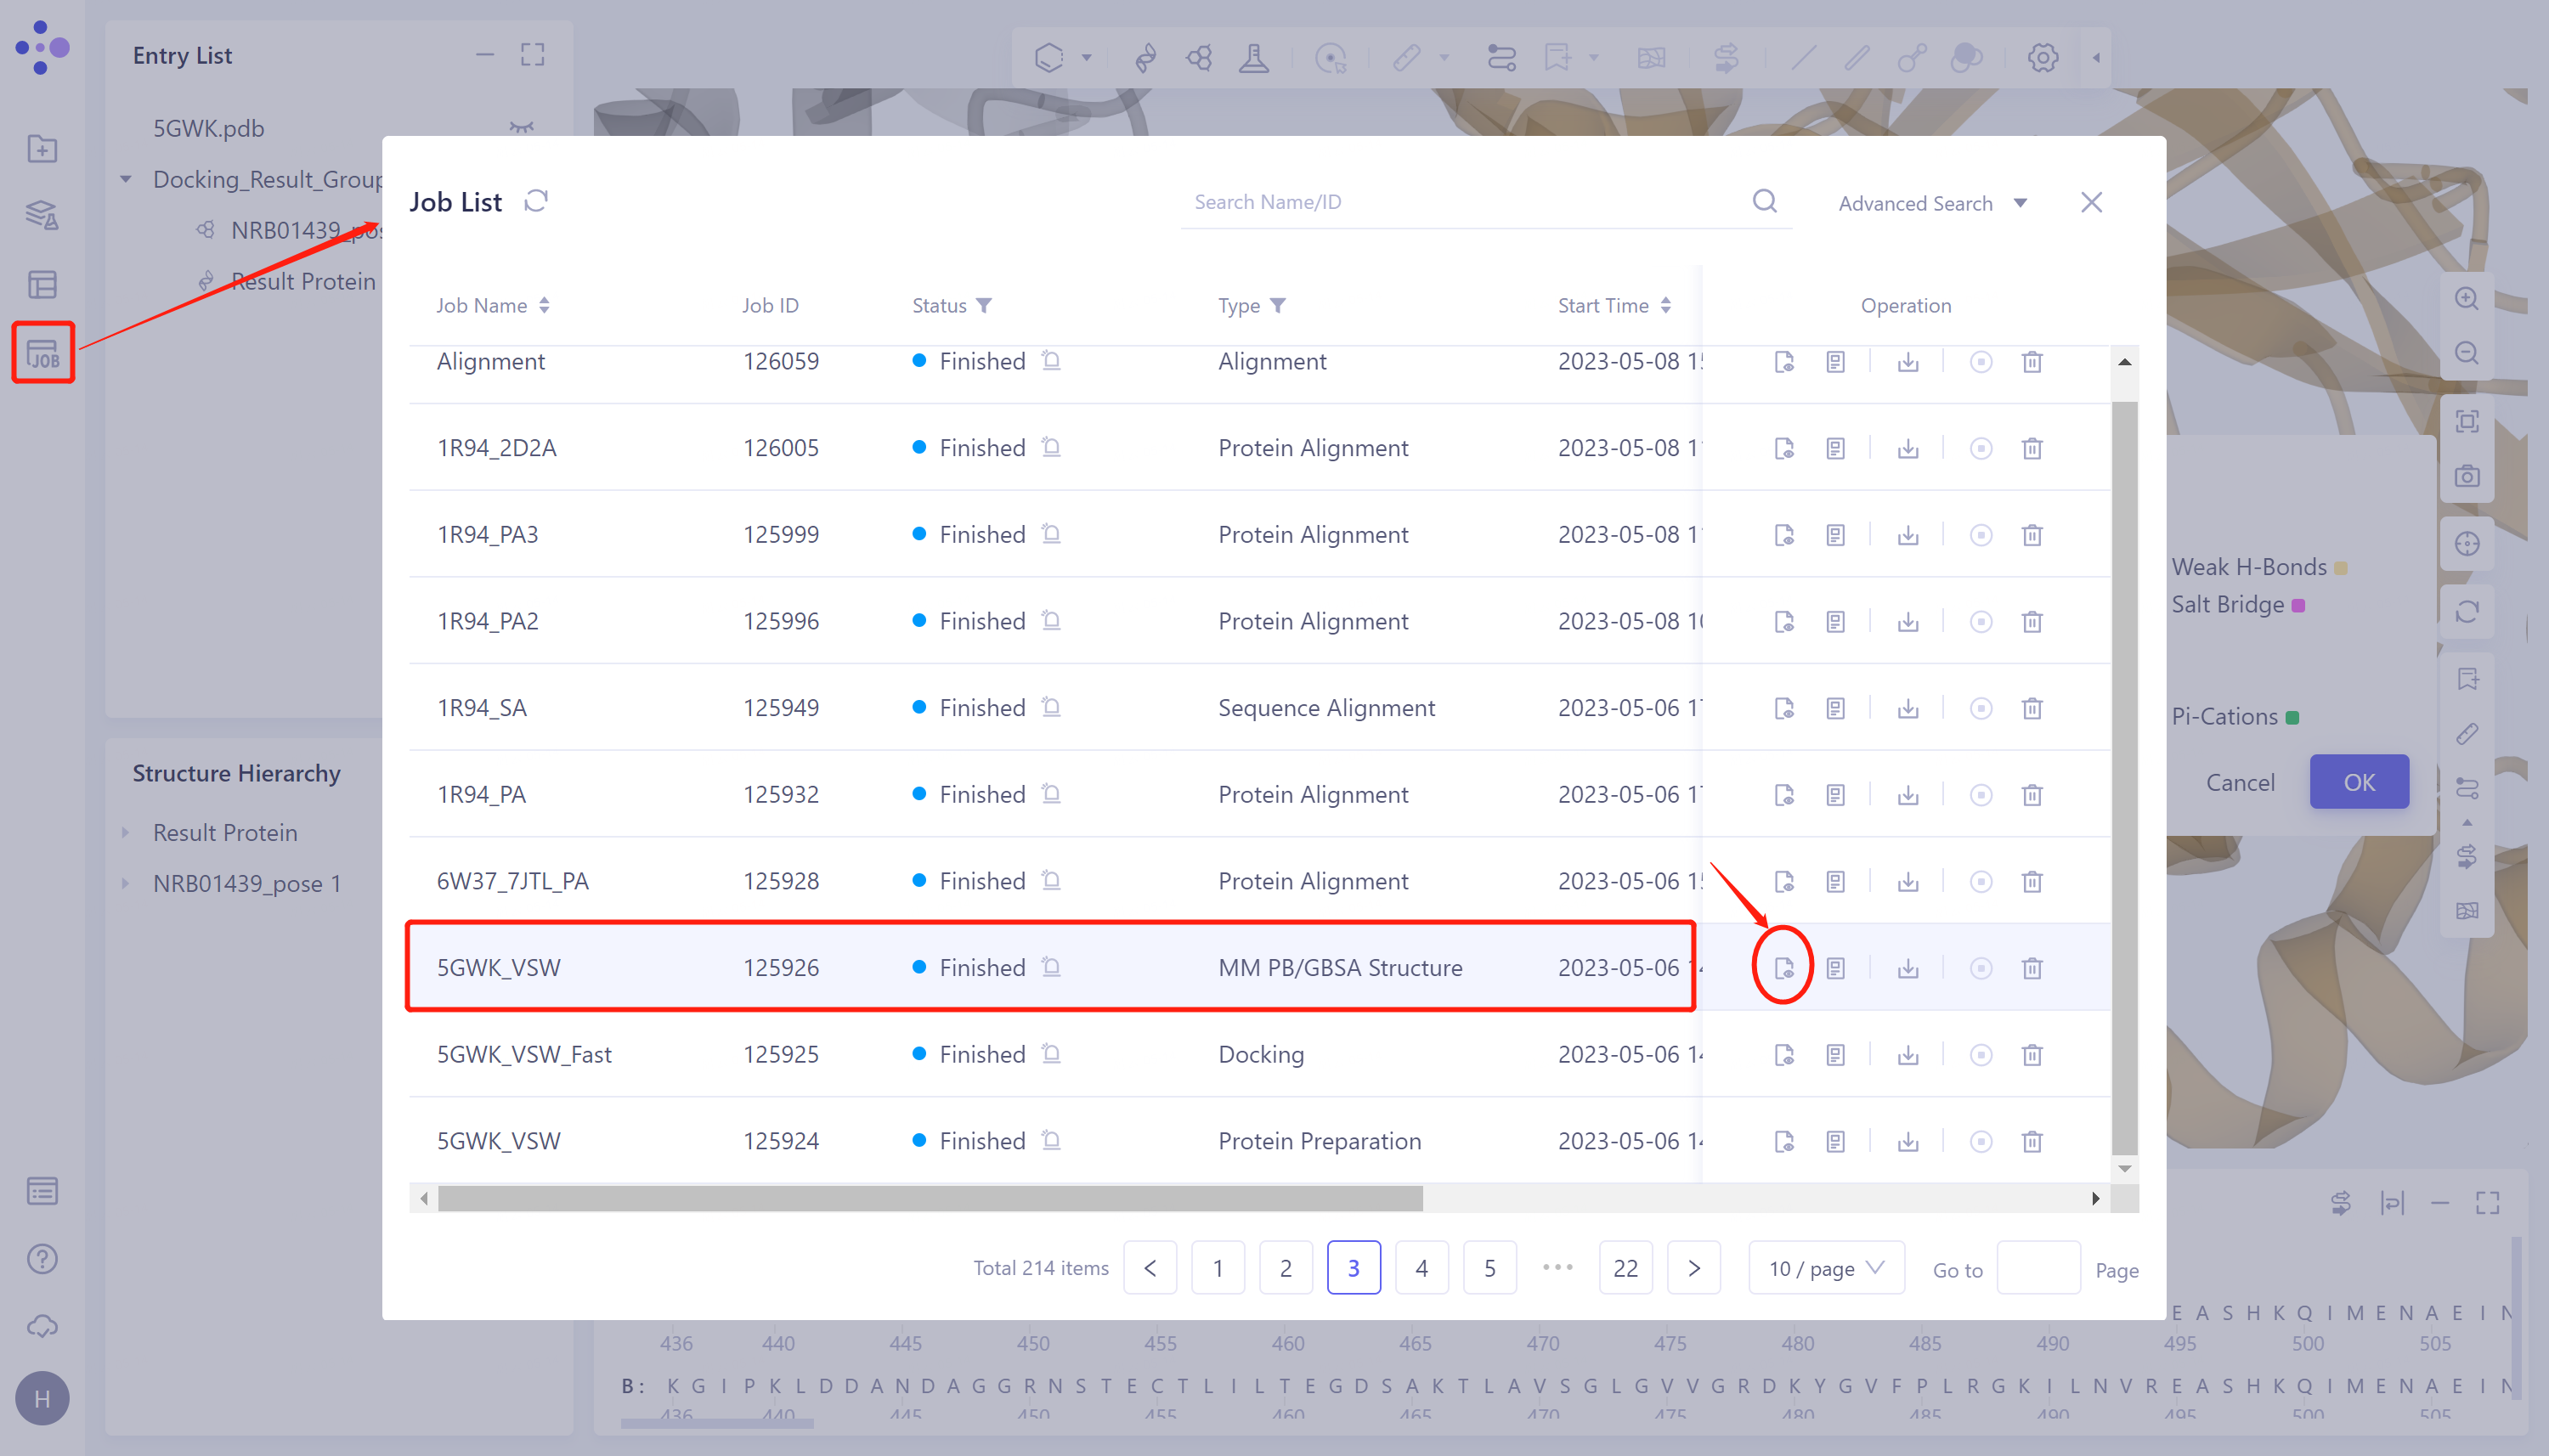Image resolution: width=2549 pixels, height=1456 pixels.
Task: Take a snapshot using the camera icon
Action: (2468, 476)
